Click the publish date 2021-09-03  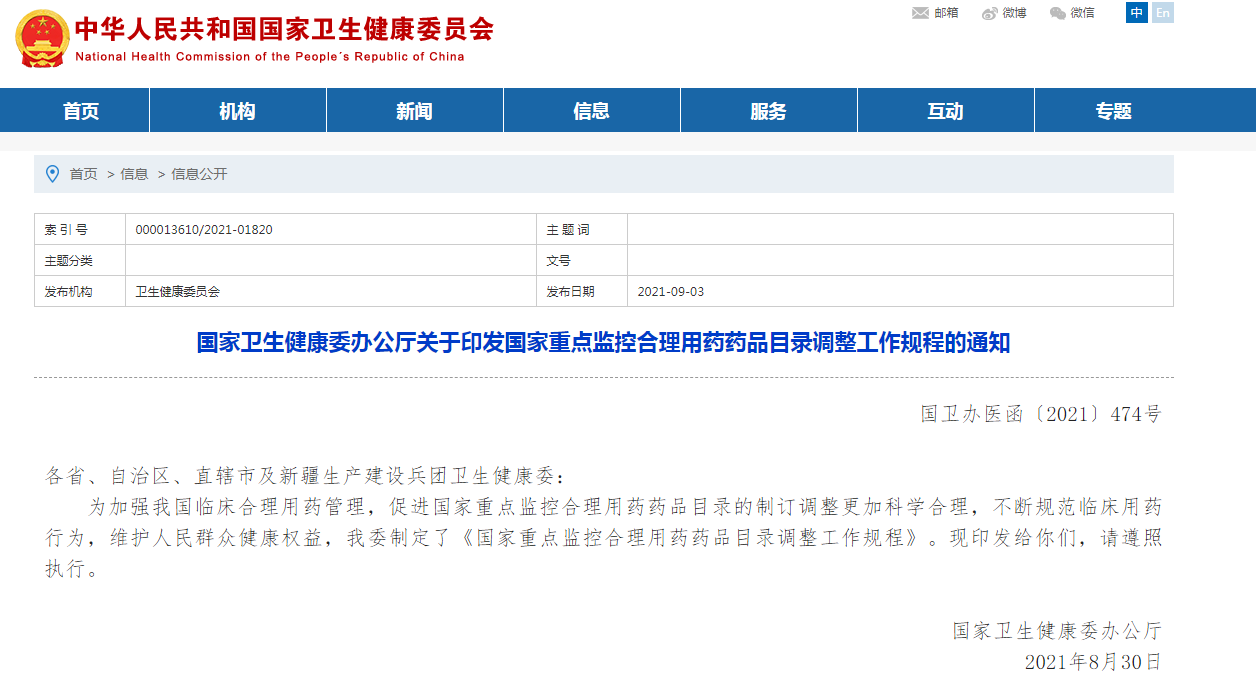pos(671,292)
